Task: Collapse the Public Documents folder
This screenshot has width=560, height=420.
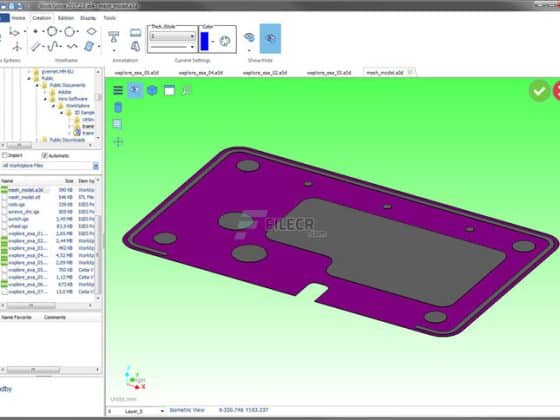Action: pos(37,85)
